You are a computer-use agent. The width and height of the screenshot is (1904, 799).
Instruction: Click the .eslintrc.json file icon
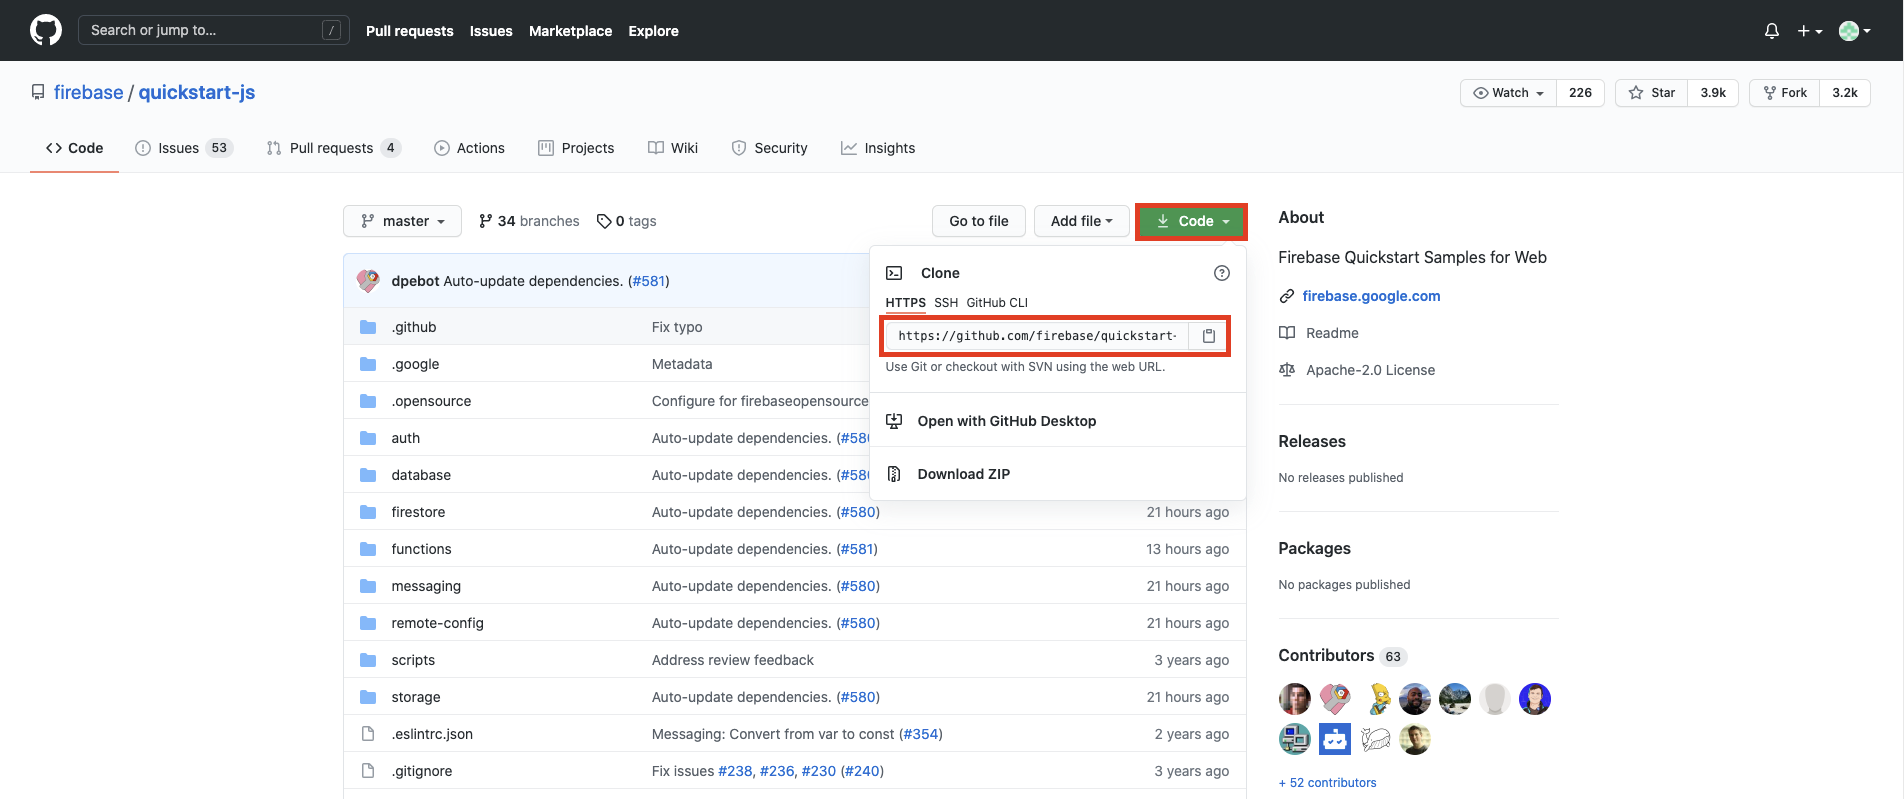[x=368, y=734]
